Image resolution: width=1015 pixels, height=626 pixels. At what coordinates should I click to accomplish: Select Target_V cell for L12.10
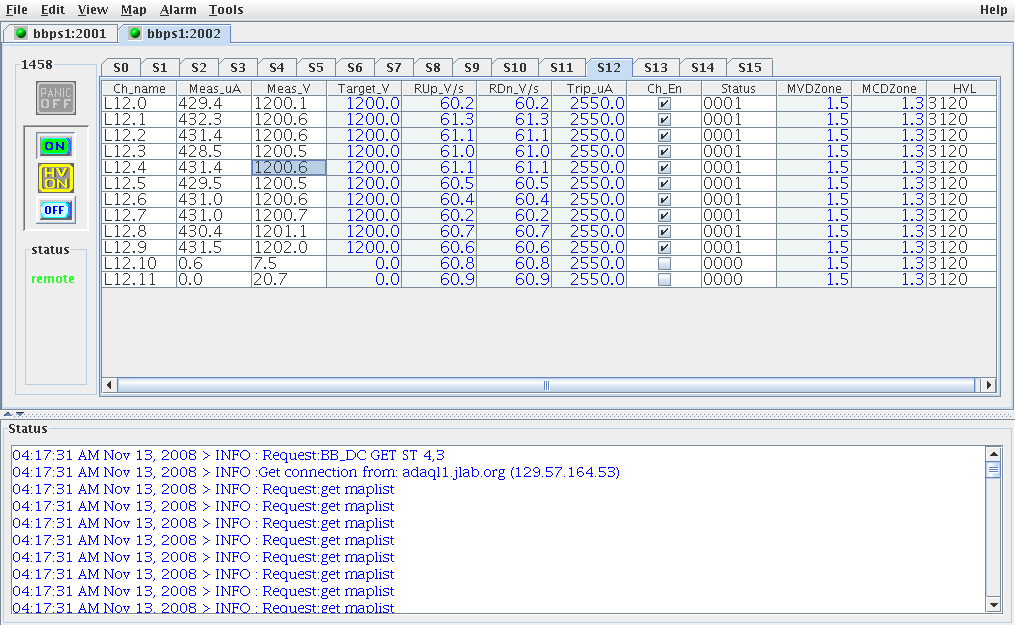click(x=364, y=263)
